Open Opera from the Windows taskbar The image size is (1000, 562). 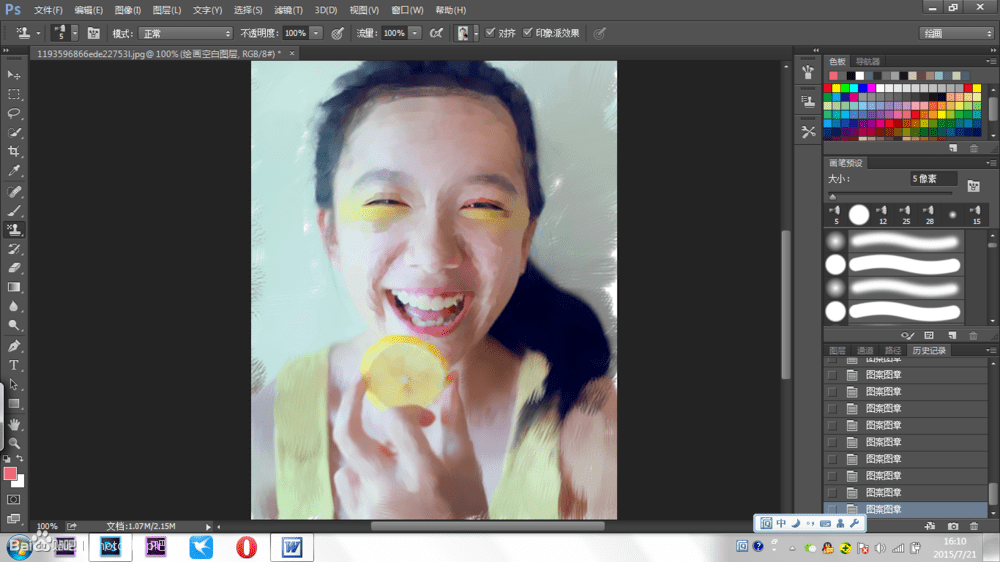click(246, 547)
